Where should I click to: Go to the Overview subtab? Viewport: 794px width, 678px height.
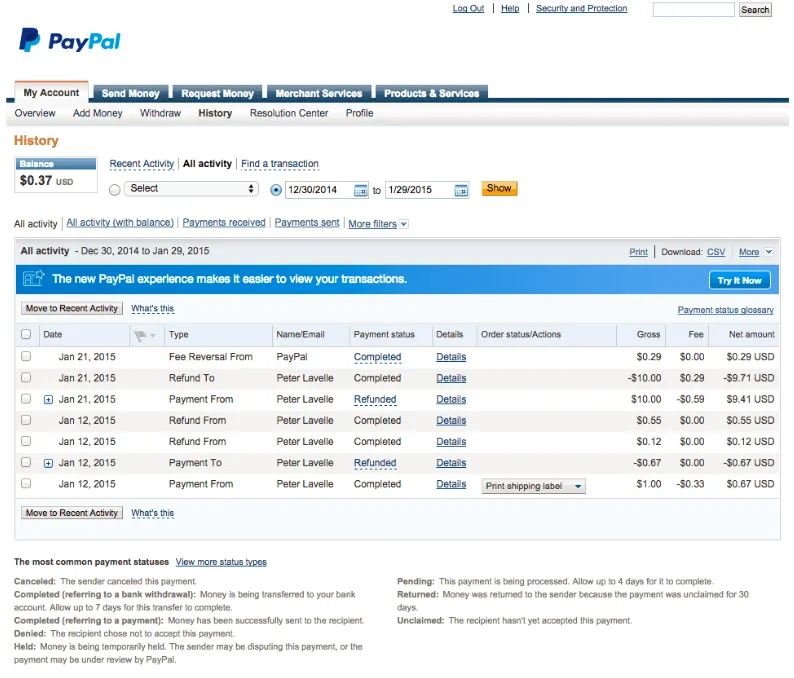tap(35, 113)
